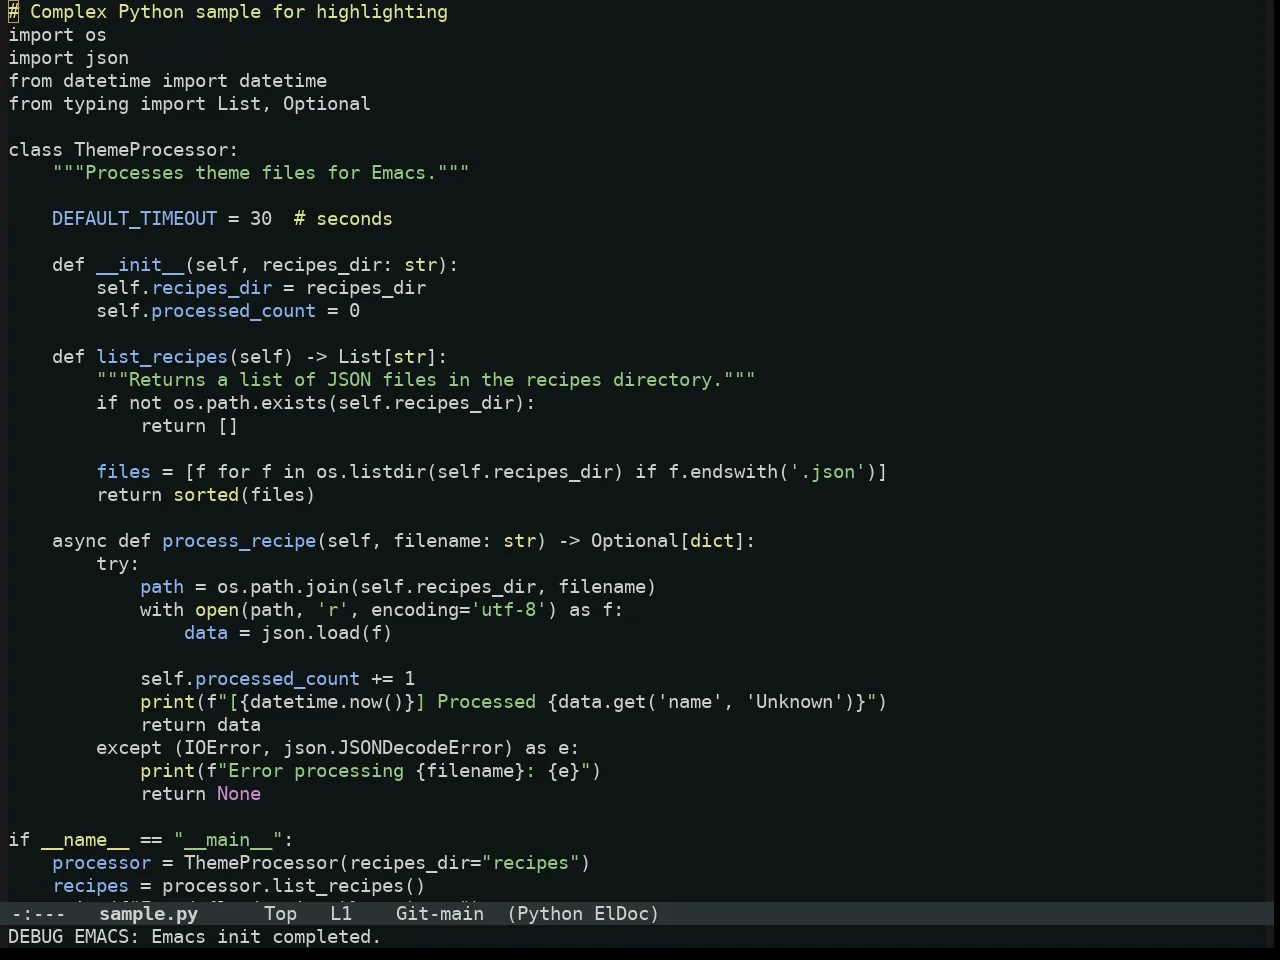Click the sample.py buffer name in mode line
The height and width of the screenshot is (960, 1280).
pos(148,914)
